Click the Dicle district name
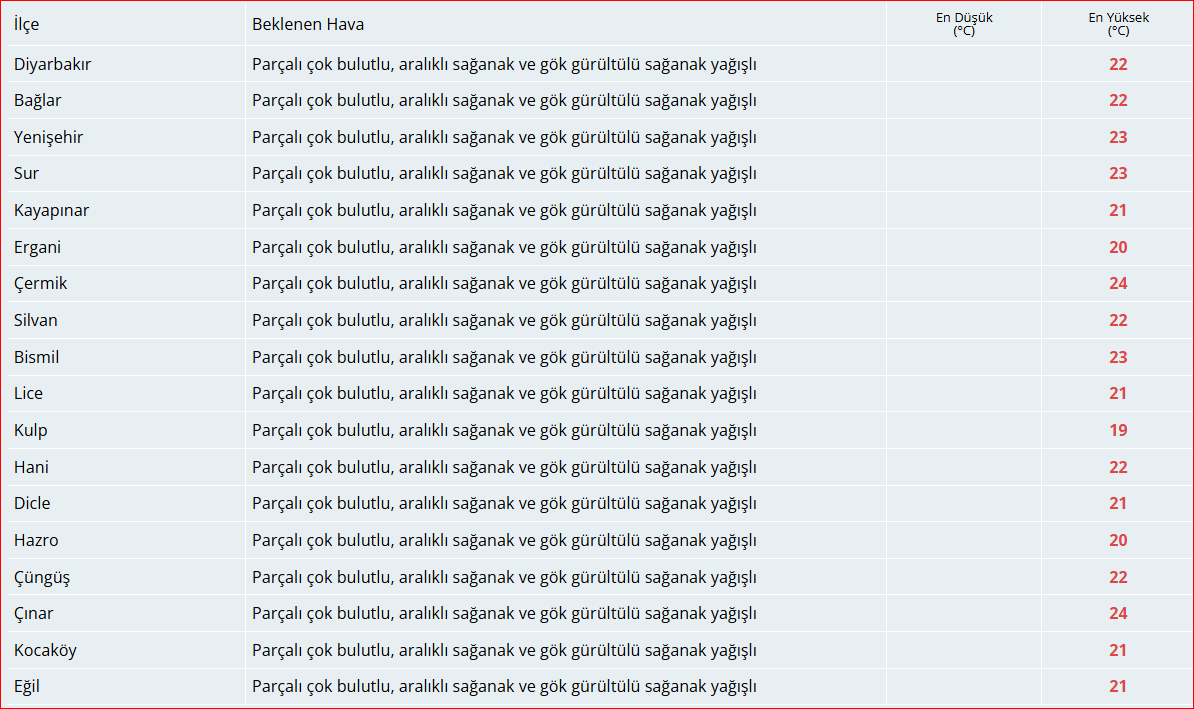The image size is (1194, 709). [x=32, y=503]
